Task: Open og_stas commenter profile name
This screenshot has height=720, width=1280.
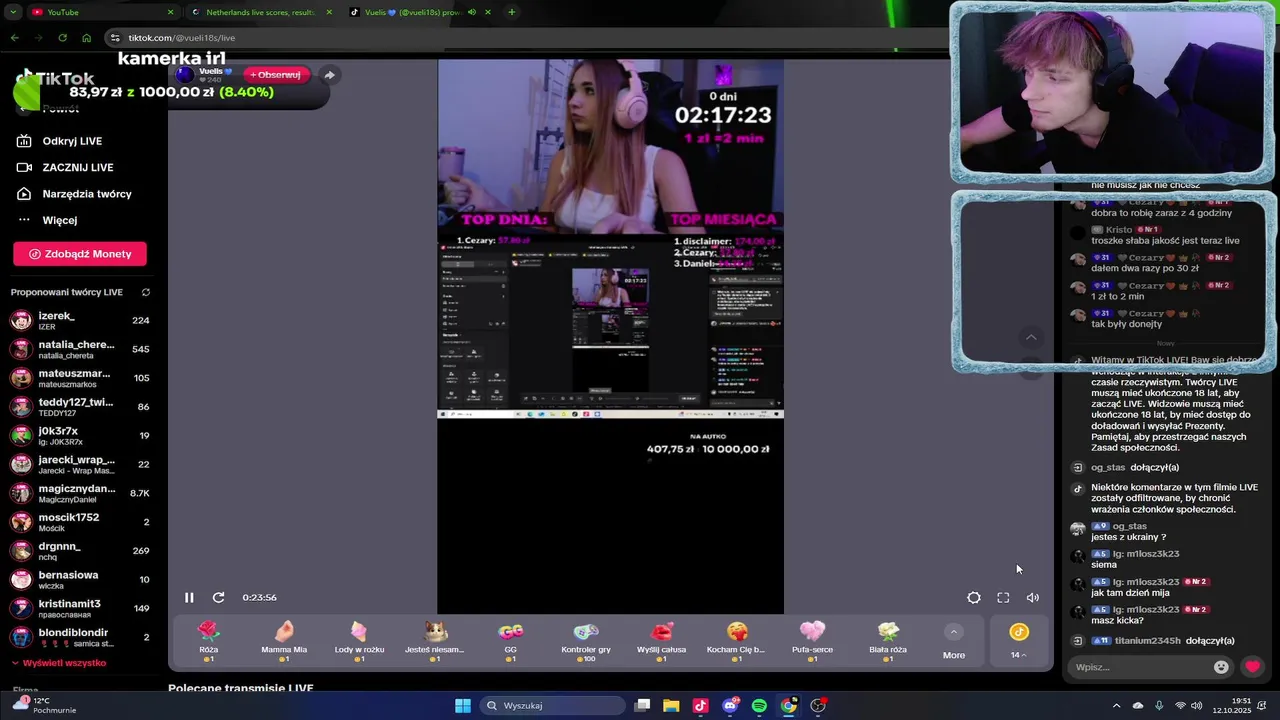Action: coord(1130,526)
